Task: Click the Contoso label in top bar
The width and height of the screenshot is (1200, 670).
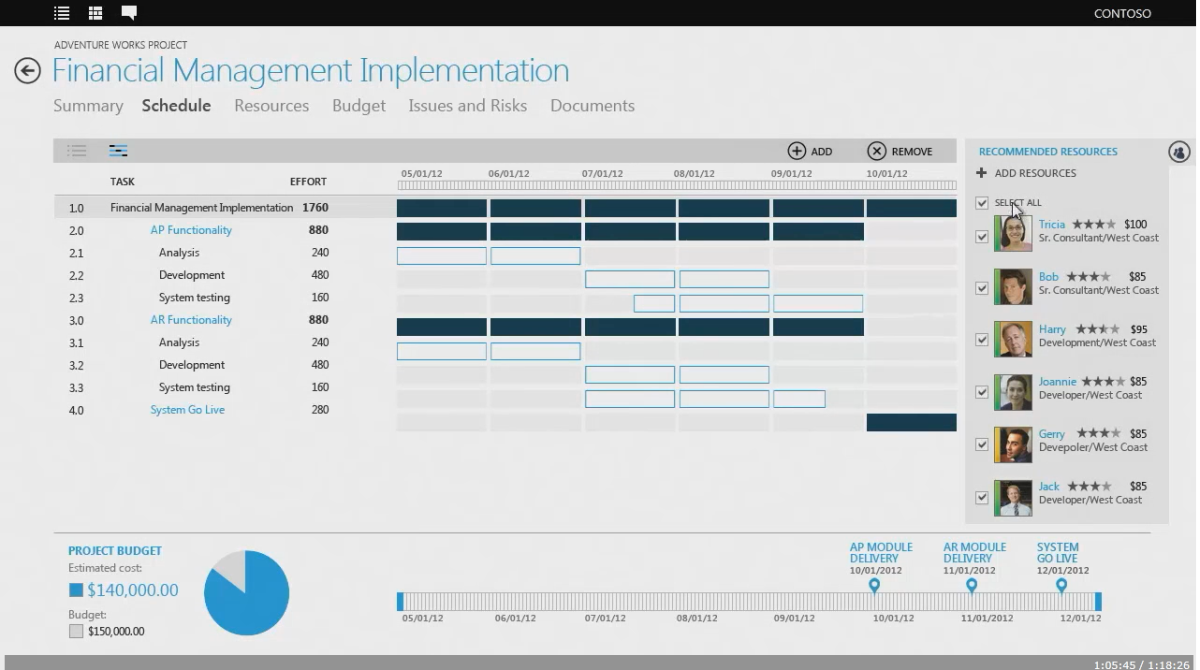Action: point(1123,14)
